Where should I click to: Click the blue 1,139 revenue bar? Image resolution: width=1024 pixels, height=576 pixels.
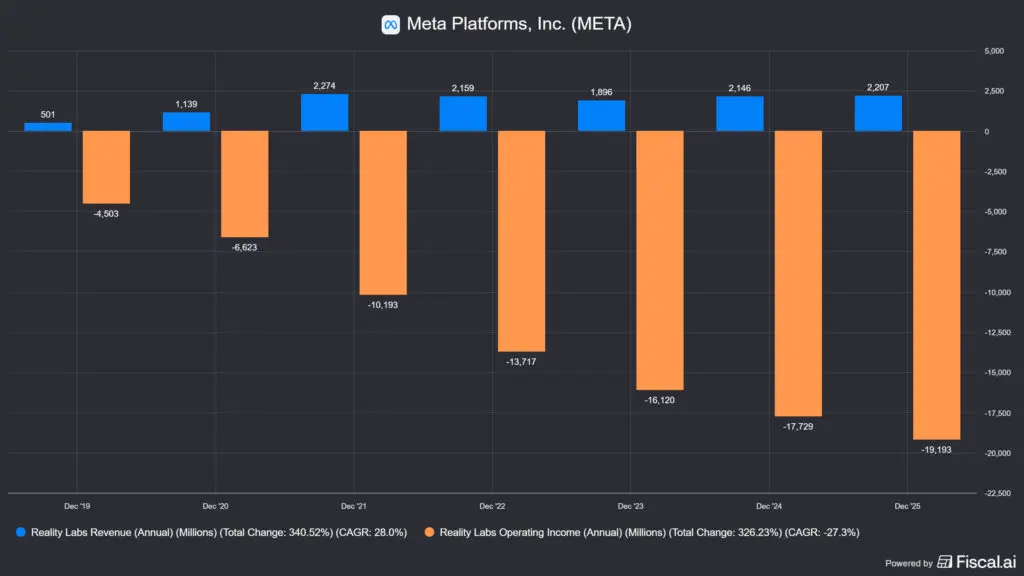[x=186, y=122]
